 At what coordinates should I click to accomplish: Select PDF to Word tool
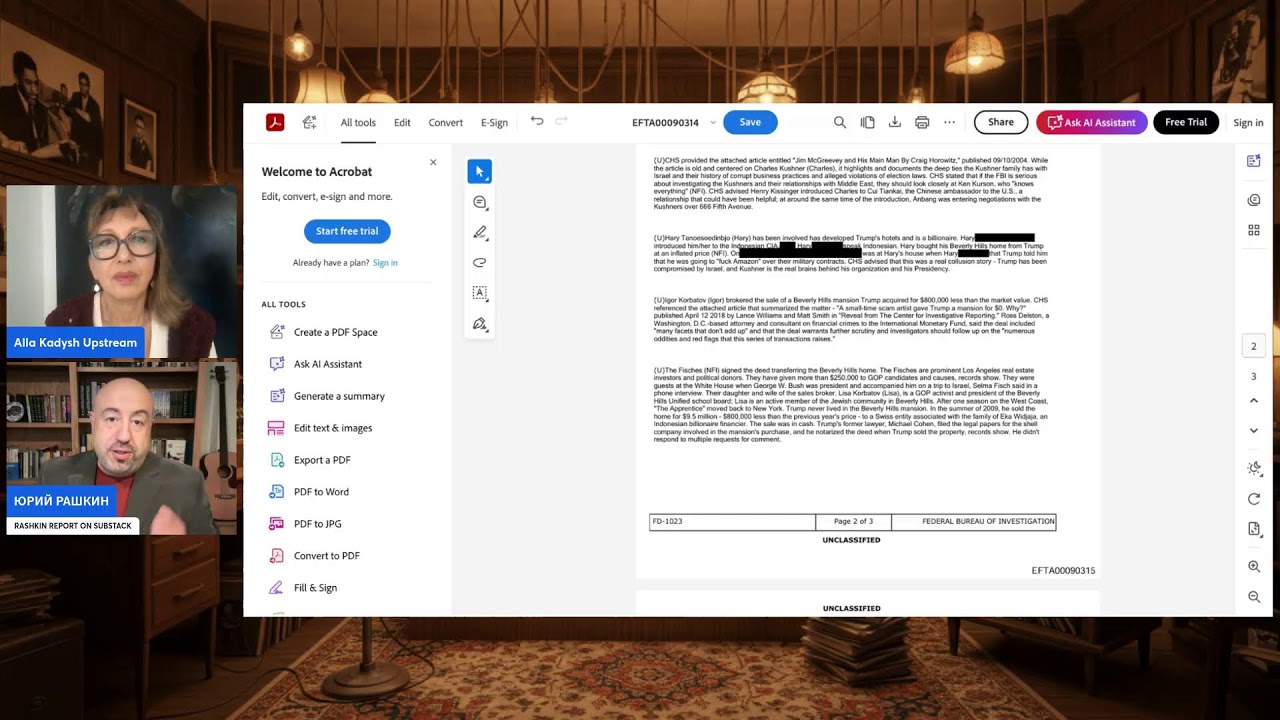coord(321,492)
